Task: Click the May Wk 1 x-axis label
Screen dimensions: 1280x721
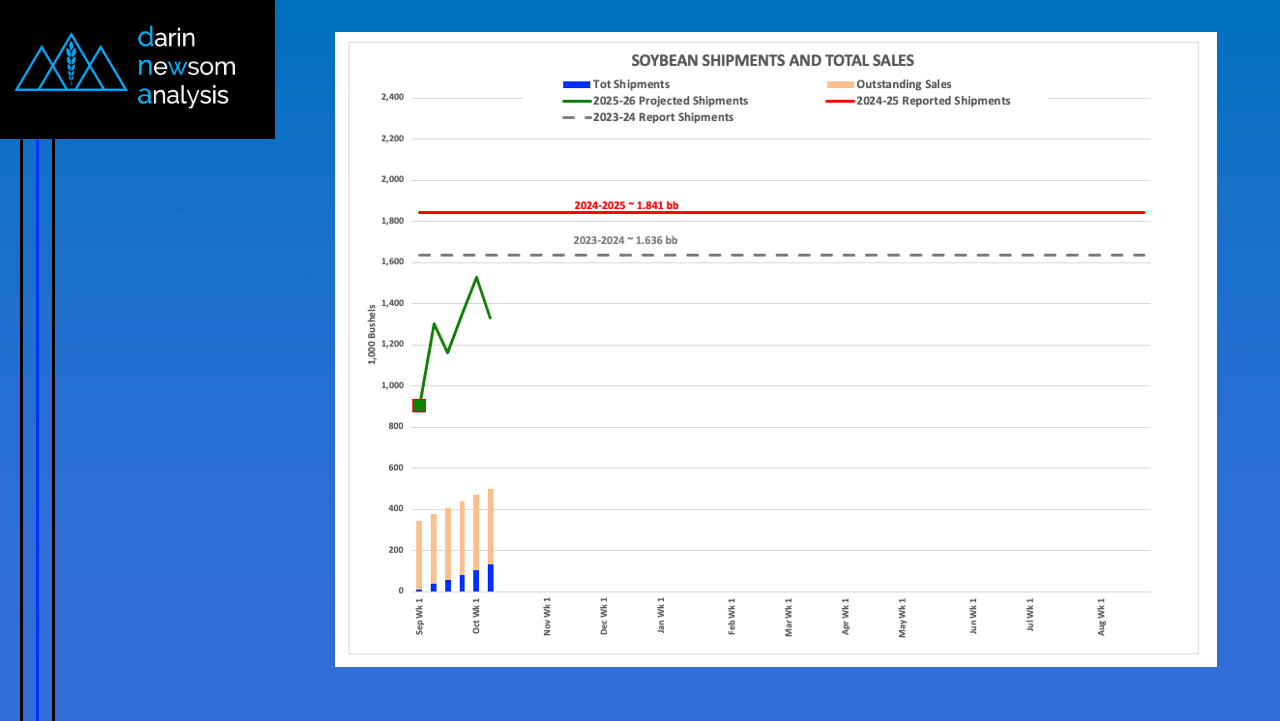Action: point(903,617)
